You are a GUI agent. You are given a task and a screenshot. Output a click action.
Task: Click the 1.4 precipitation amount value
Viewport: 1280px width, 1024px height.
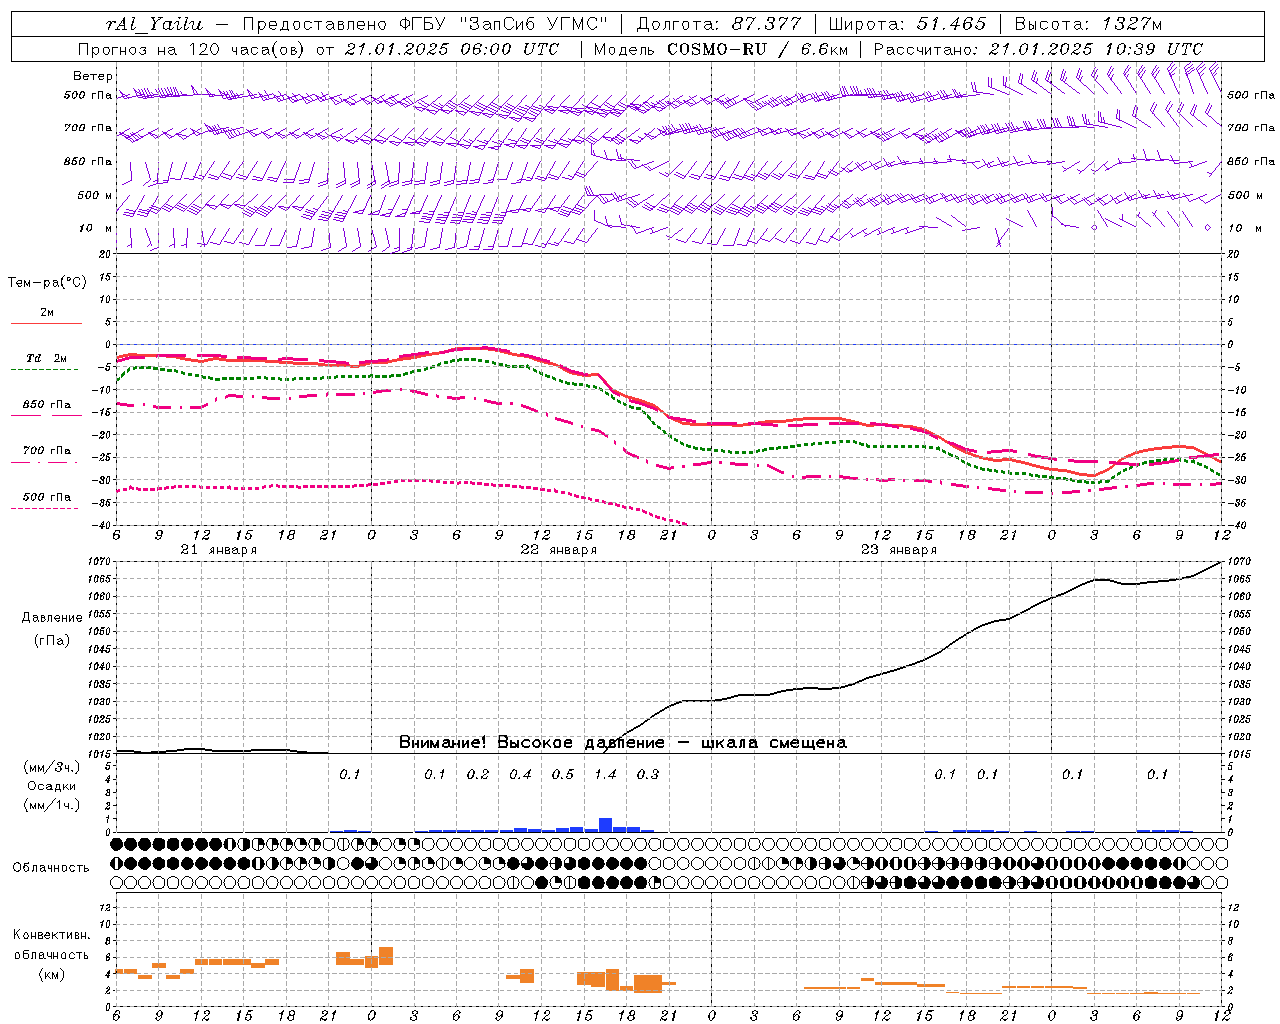(x=605, y=775)
